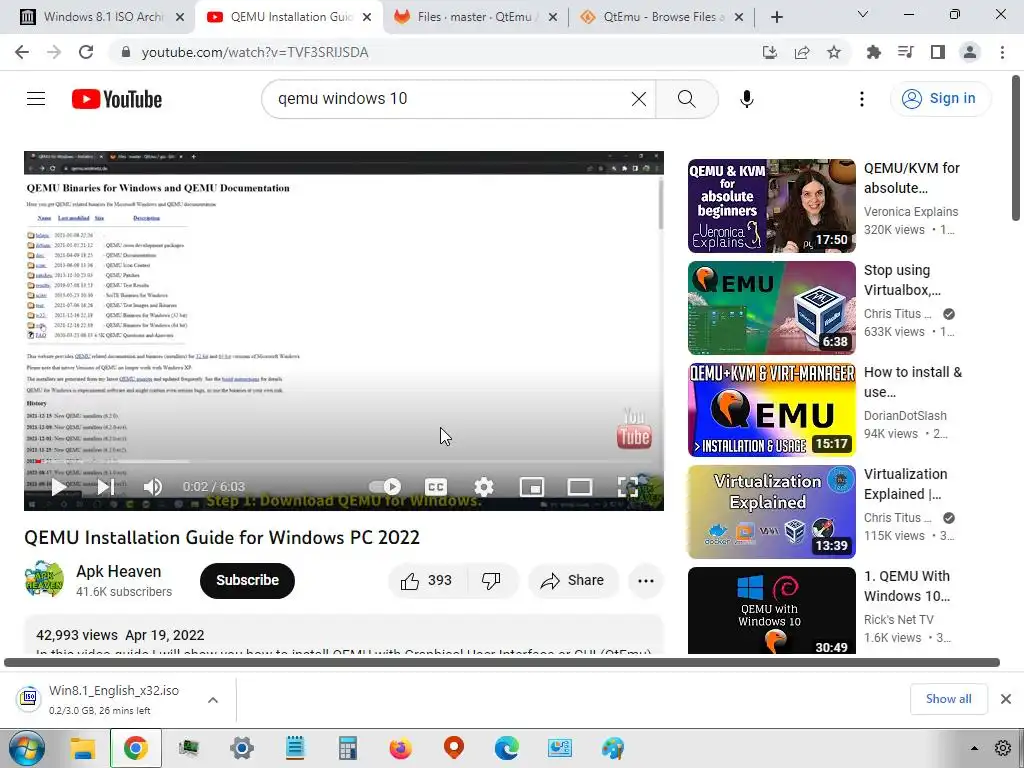Open Apk Heaven channel name link
The image size is (1024, 768).
tap(119, 571)
